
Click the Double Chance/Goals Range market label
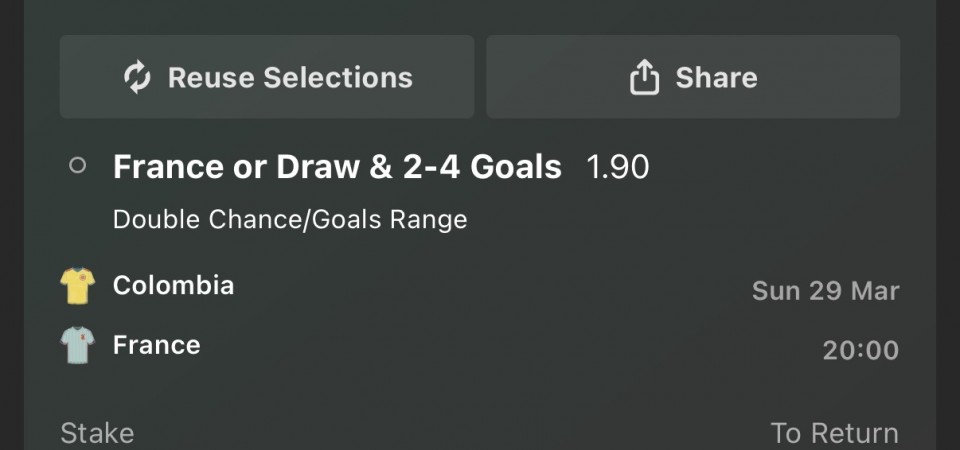click(x=290, y=219)
